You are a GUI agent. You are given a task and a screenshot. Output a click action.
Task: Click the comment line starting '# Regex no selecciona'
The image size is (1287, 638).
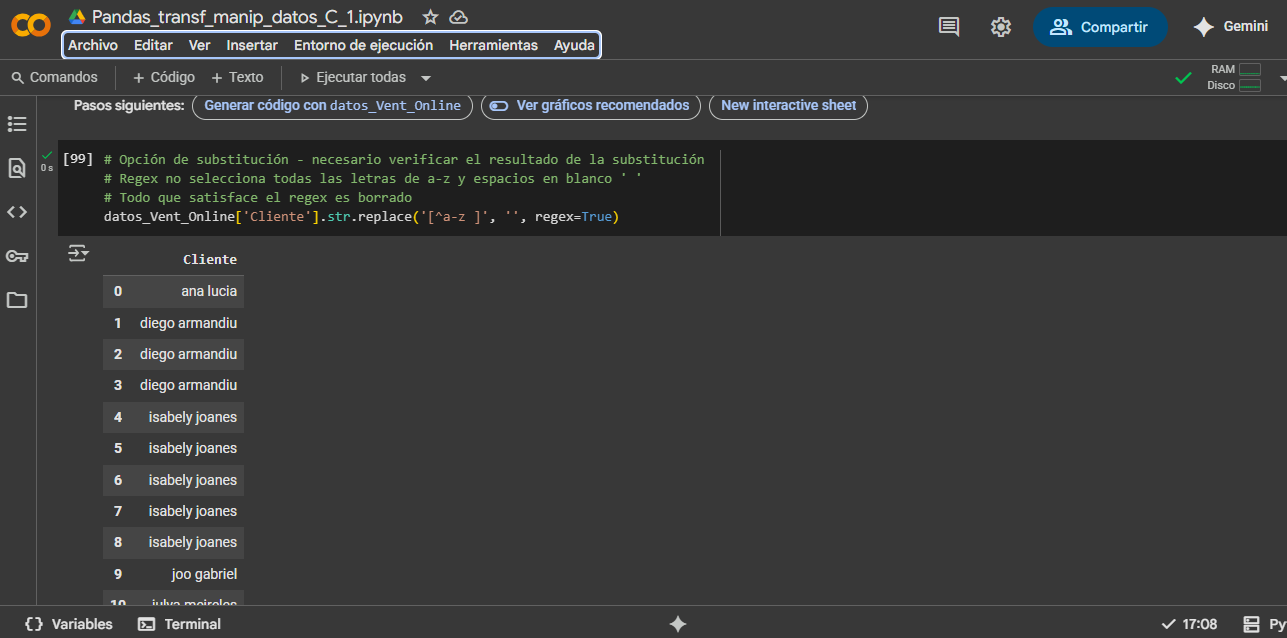(x=373, y=178)
